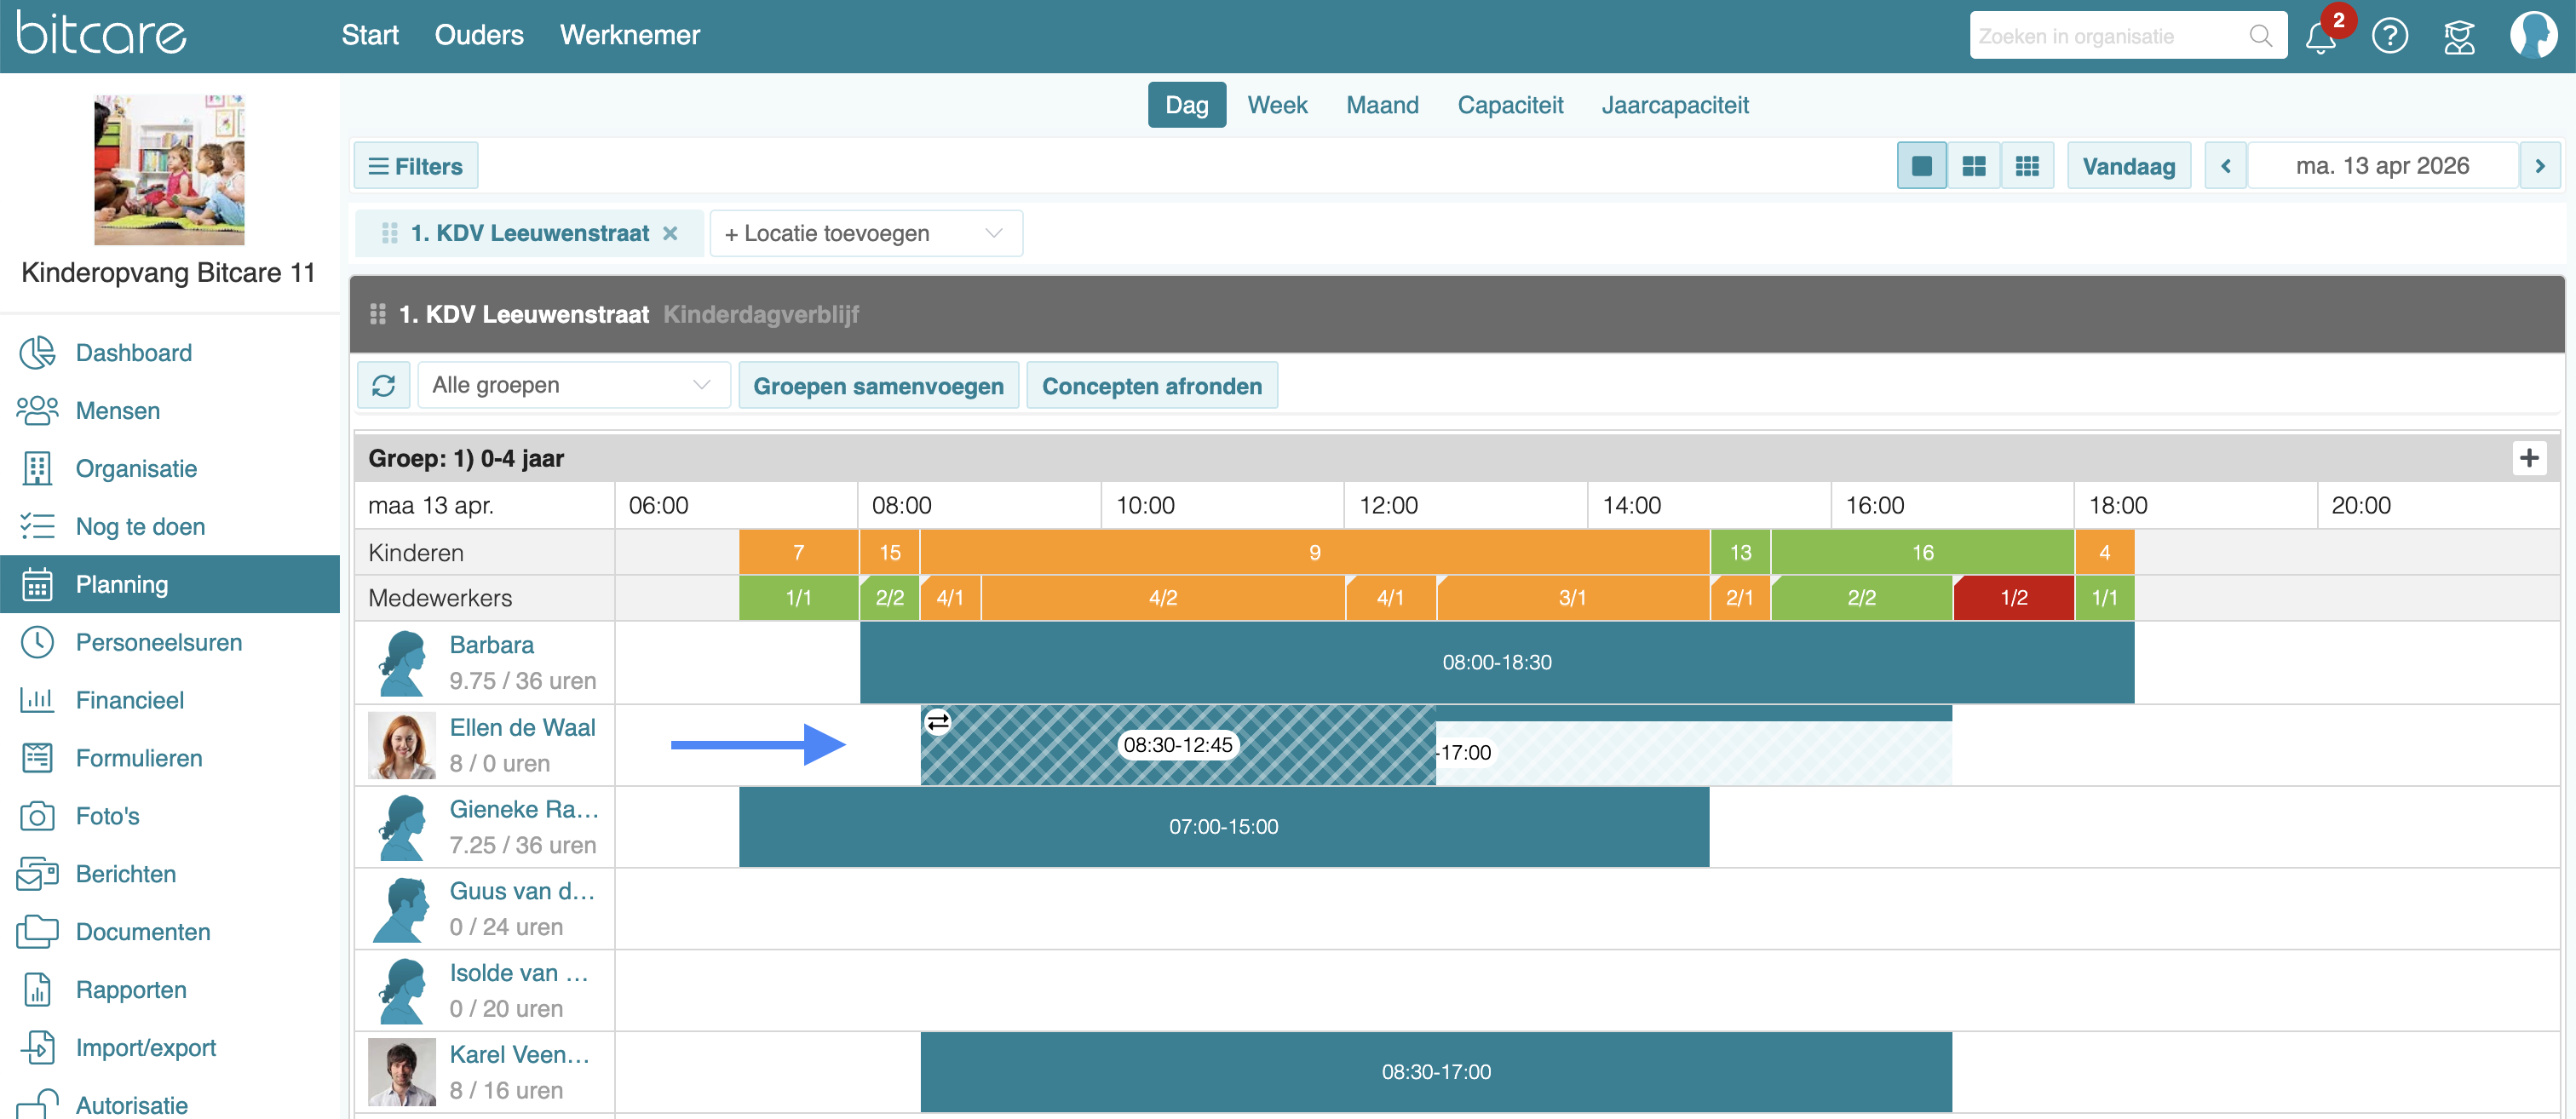2576x1119 pixels.
Task: Click the refresh planning icon
Action: coord(384,385)
